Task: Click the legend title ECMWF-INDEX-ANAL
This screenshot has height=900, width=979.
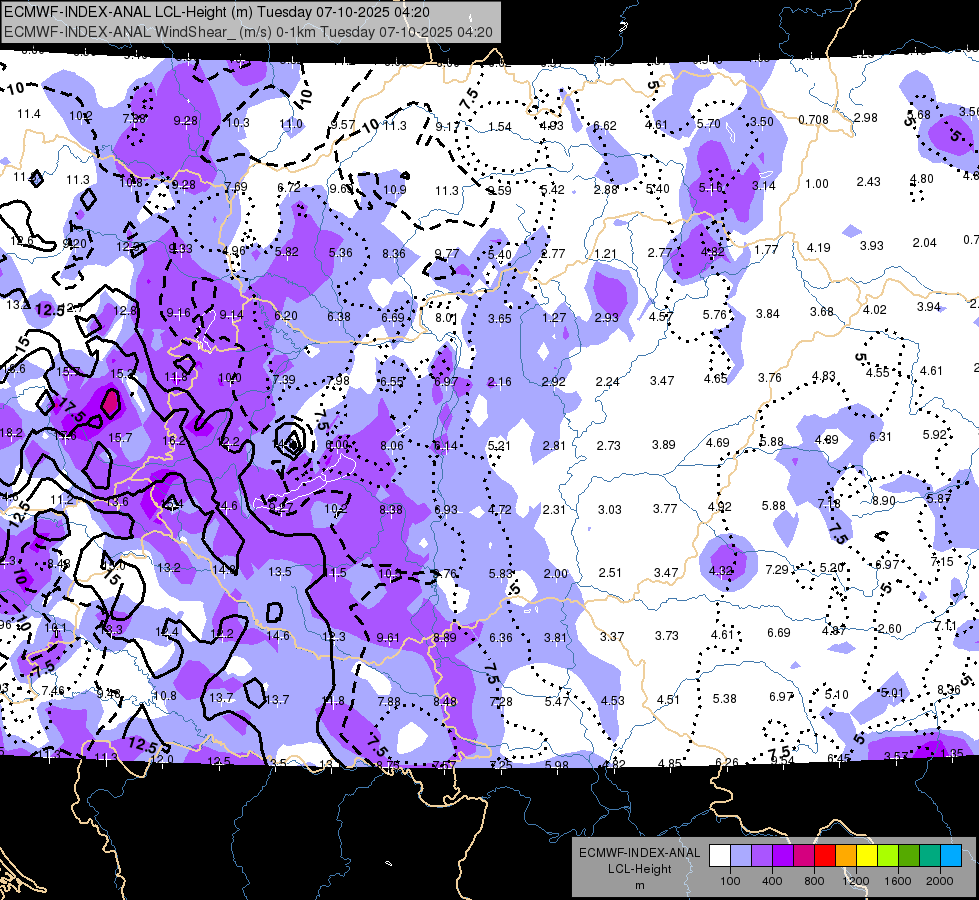Action: click(639, 853)
